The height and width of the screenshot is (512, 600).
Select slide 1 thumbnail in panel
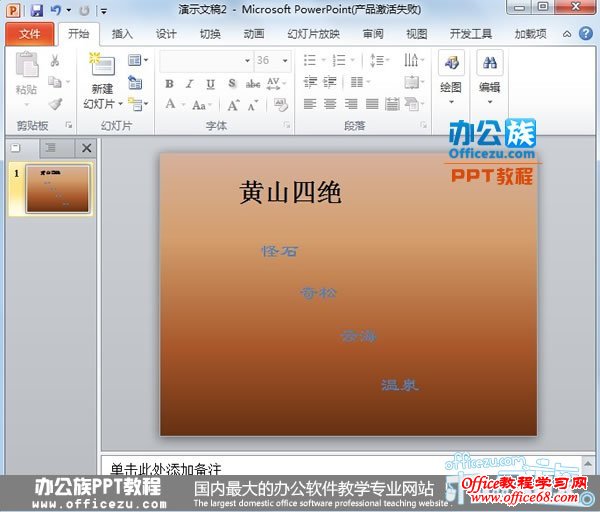[x=58, y=189]
